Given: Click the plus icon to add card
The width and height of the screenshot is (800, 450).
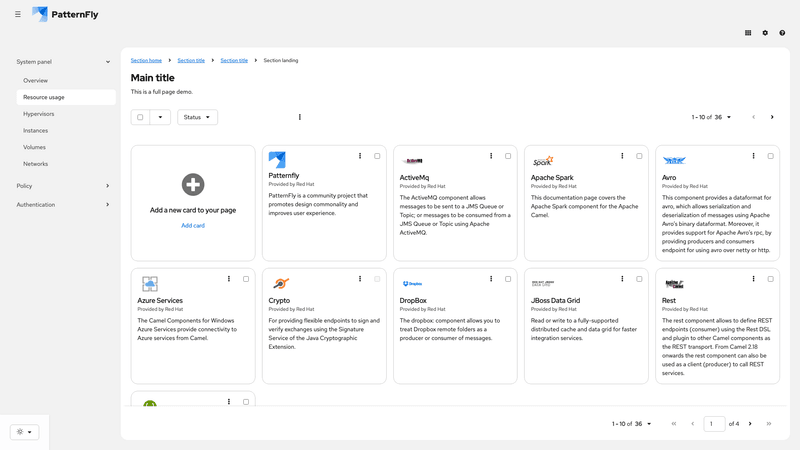Looking at the screenshot, I should 193,185.
